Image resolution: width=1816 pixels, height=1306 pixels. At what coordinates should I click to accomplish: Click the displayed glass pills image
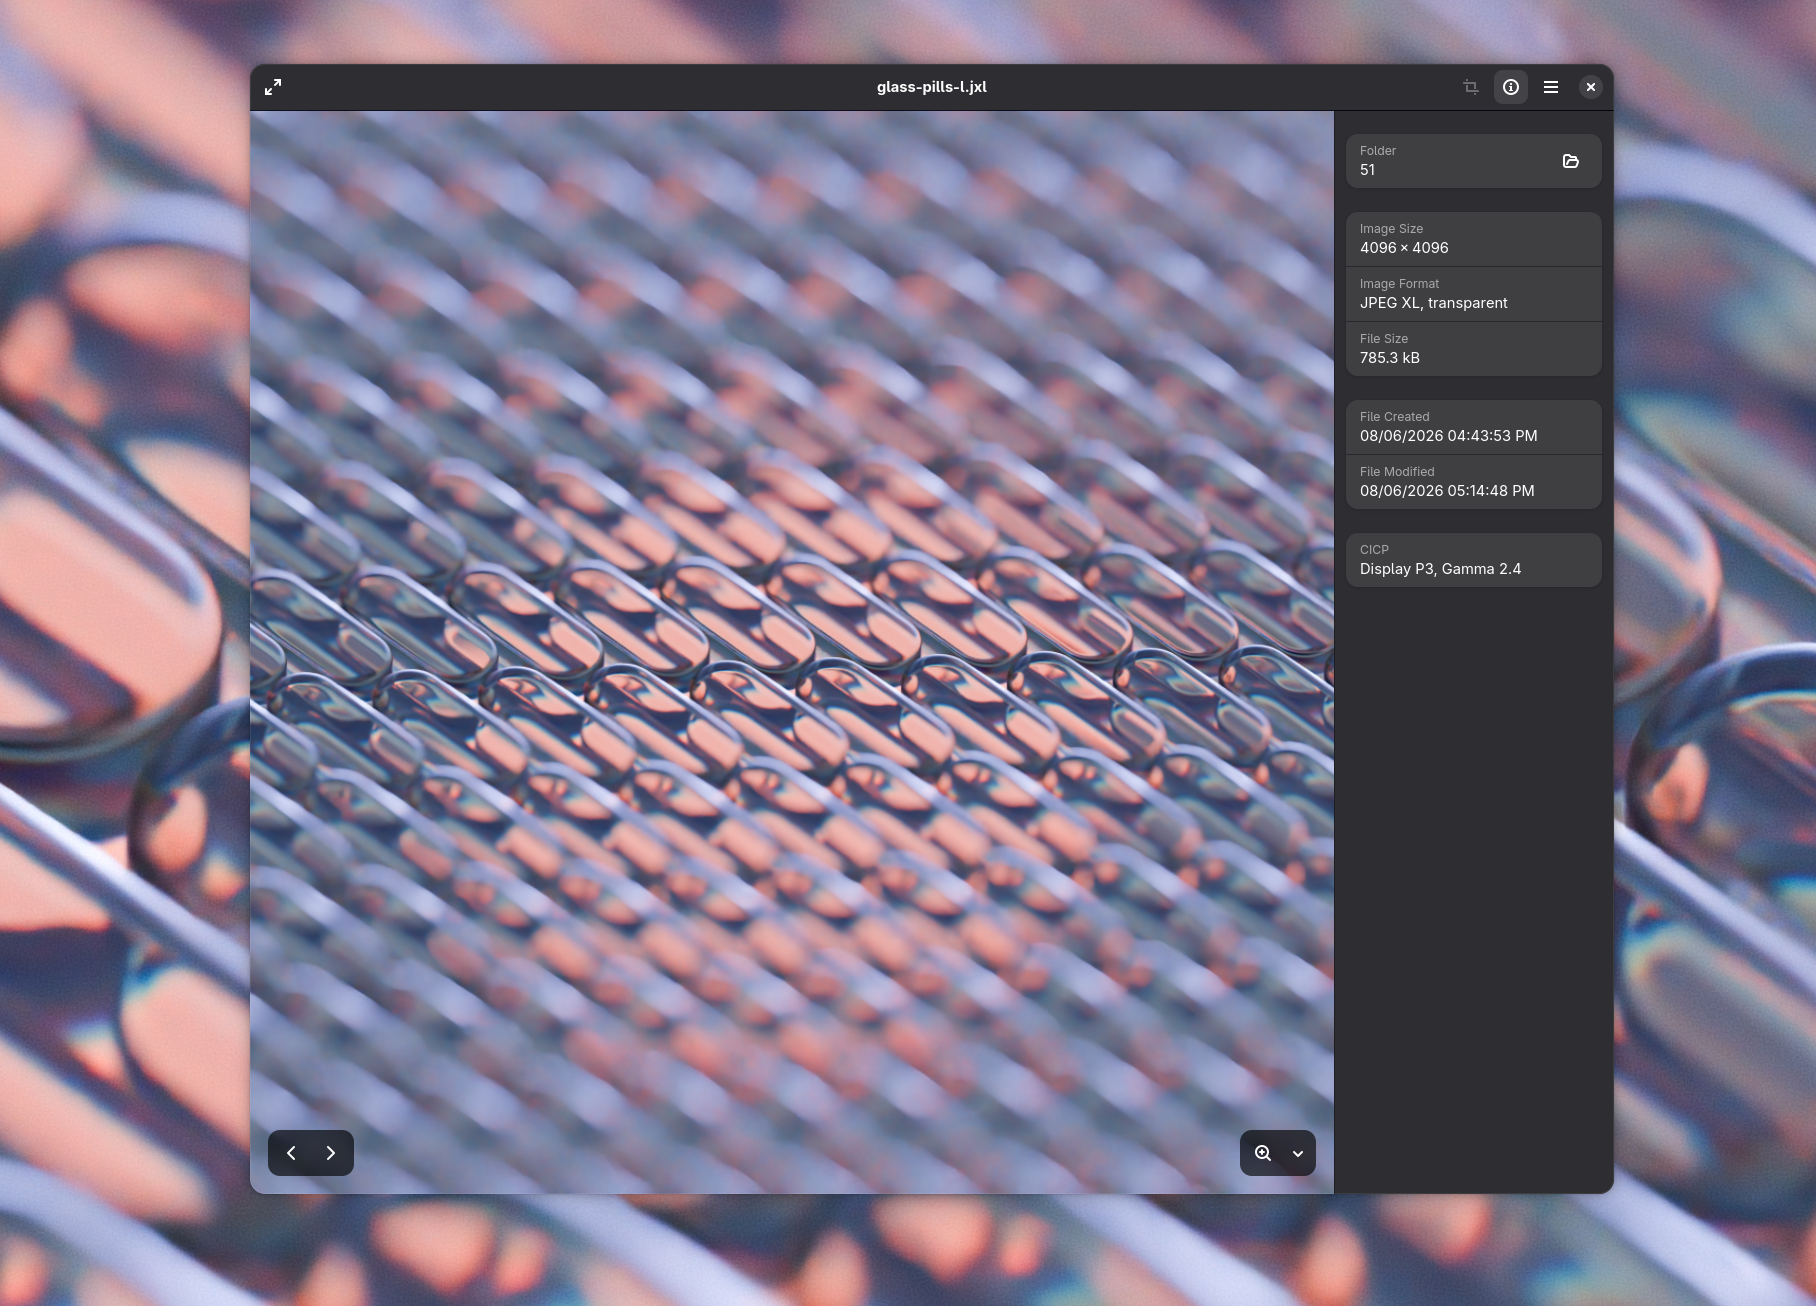point(792,652)
